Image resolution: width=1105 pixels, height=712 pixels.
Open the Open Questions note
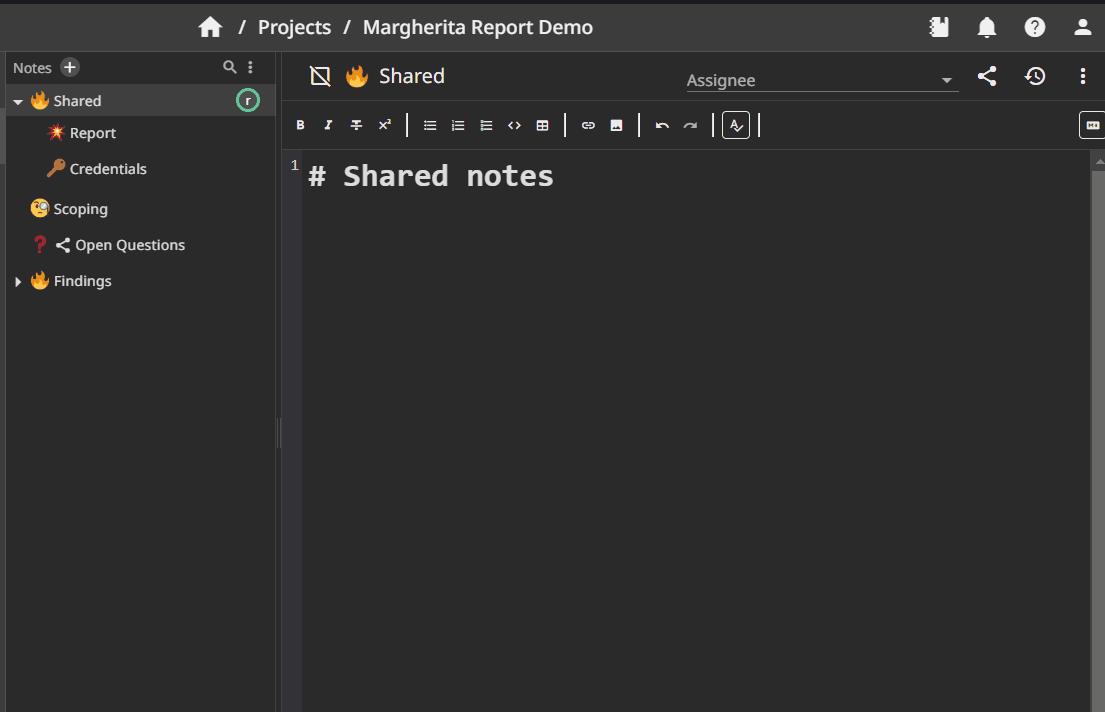pos(130,245)
